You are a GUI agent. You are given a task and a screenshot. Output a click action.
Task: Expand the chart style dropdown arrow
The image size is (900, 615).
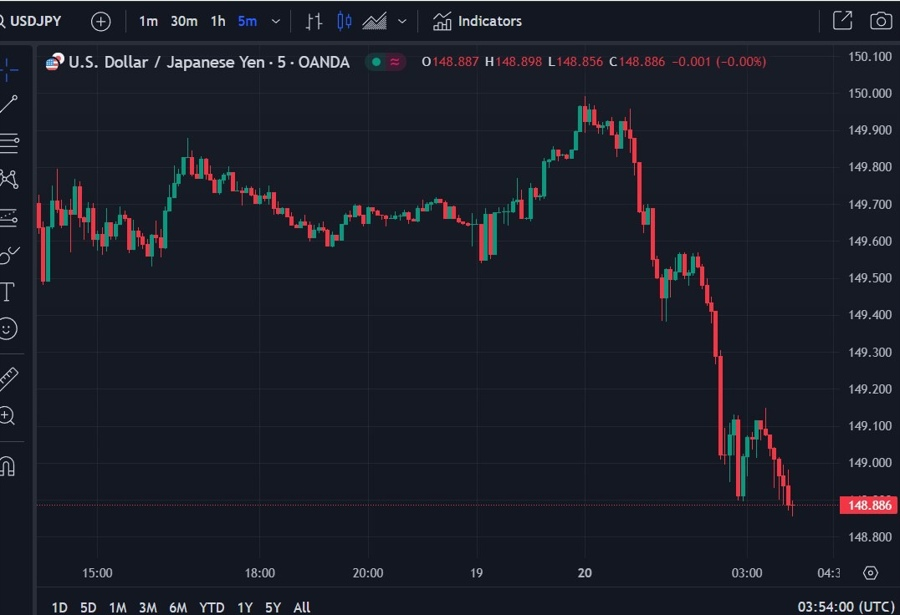coord(402,22)
